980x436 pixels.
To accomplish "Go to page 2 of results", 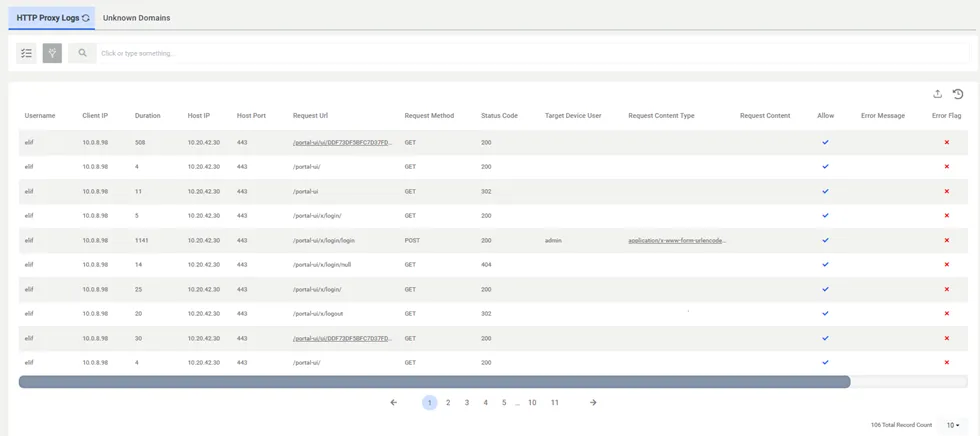I will click(448, 403).
